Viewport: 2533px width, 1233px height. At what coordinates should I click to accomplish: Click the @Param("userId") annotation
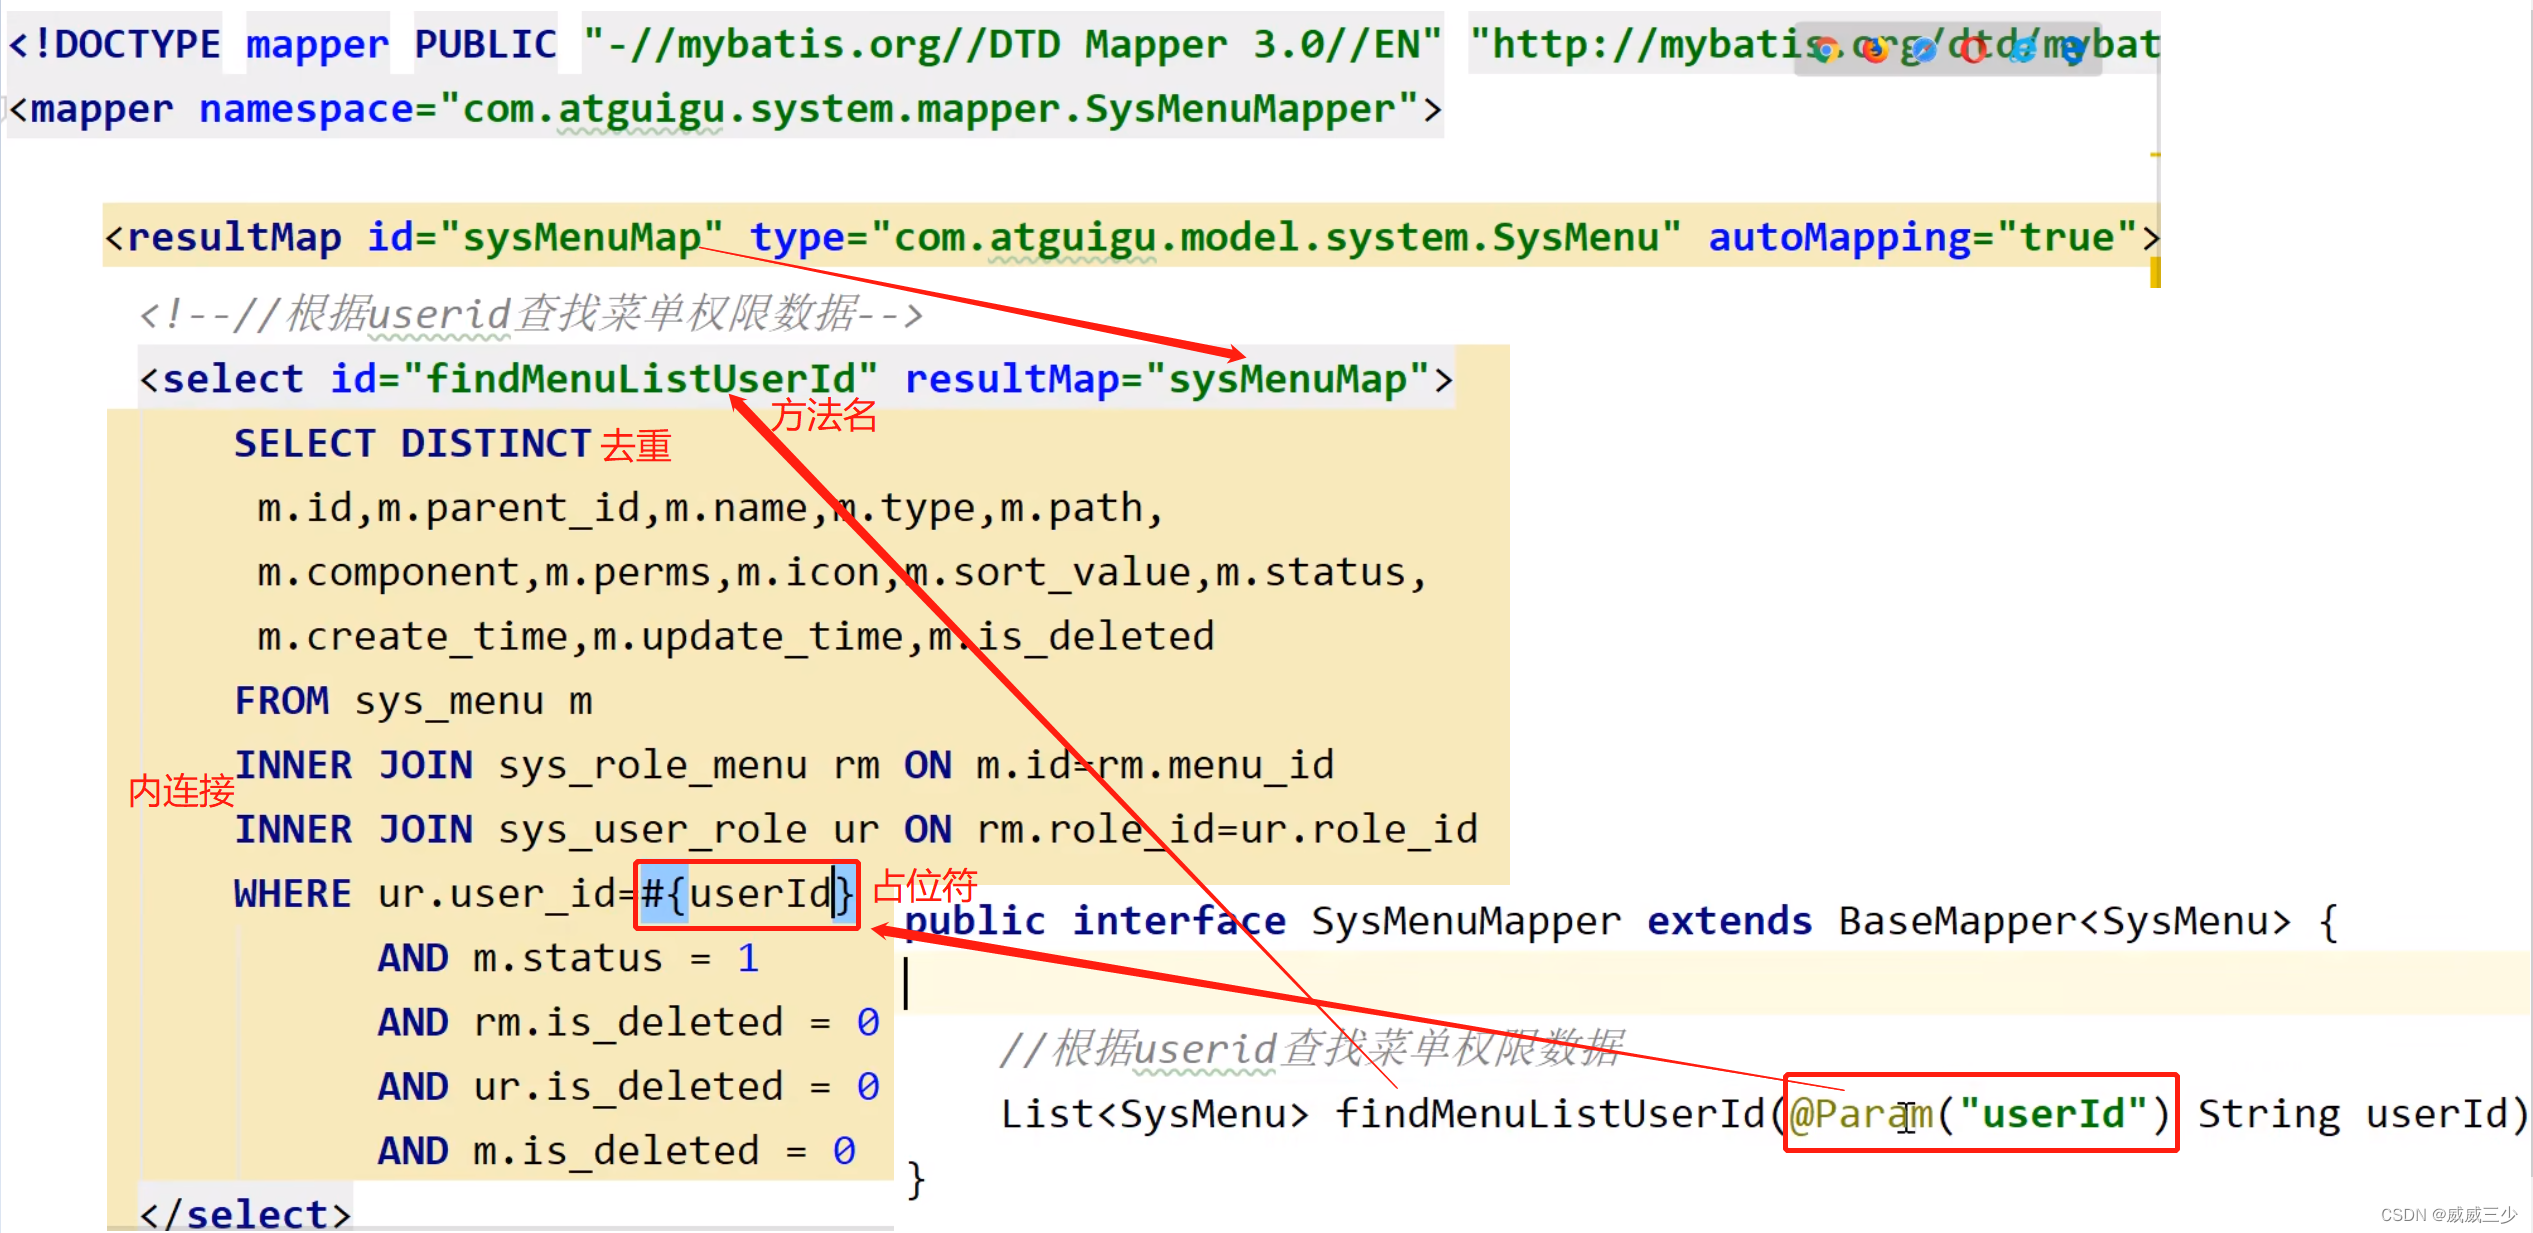[1980, 1113]
